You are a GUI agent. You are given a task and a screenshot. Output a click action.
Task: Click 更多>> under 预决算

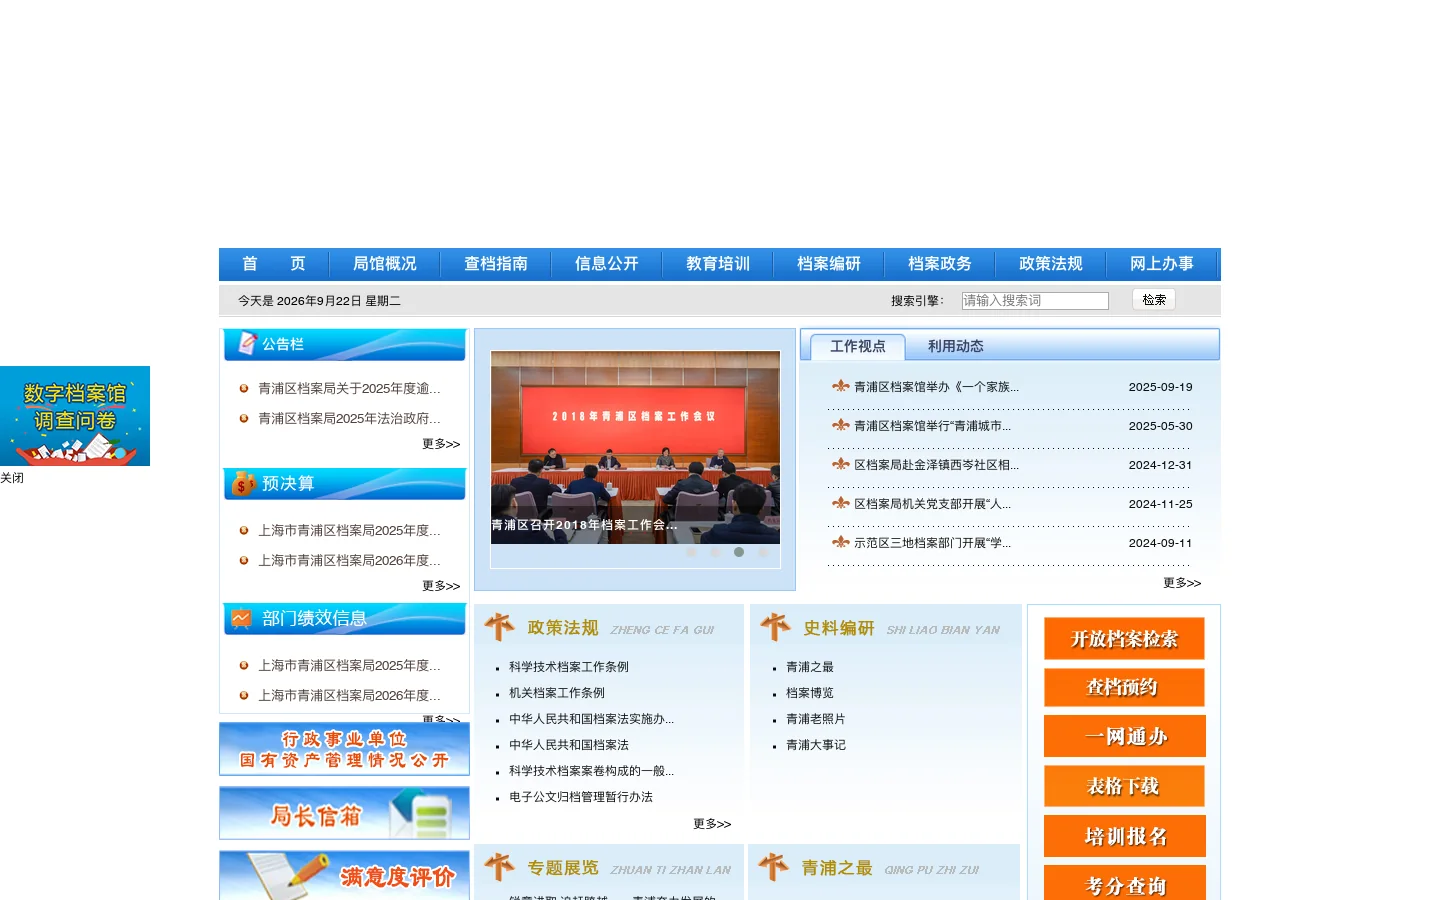[441, 586]
